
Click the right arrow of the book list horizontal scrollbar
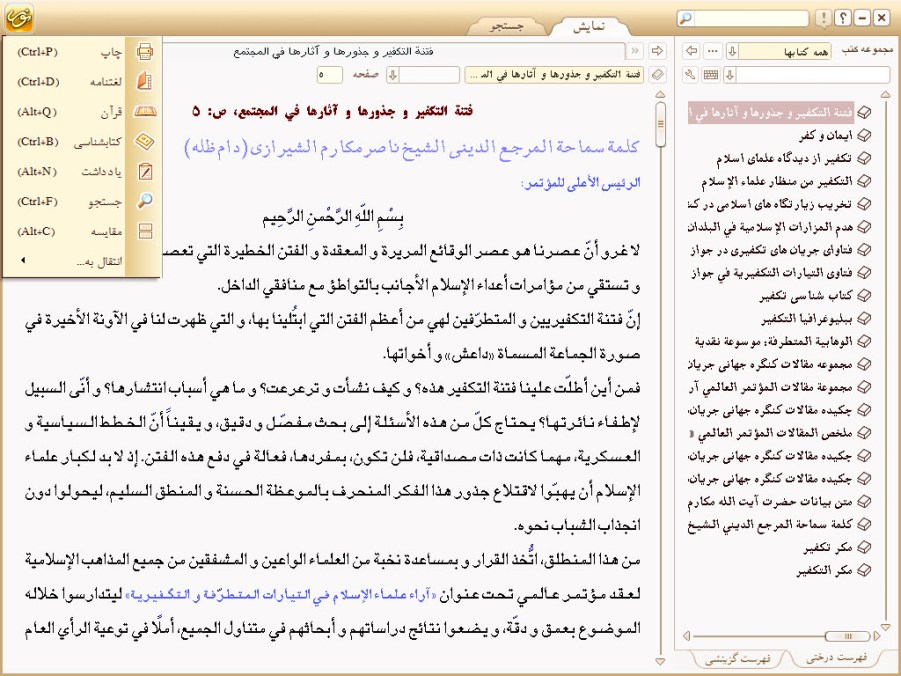pos(876,636)
